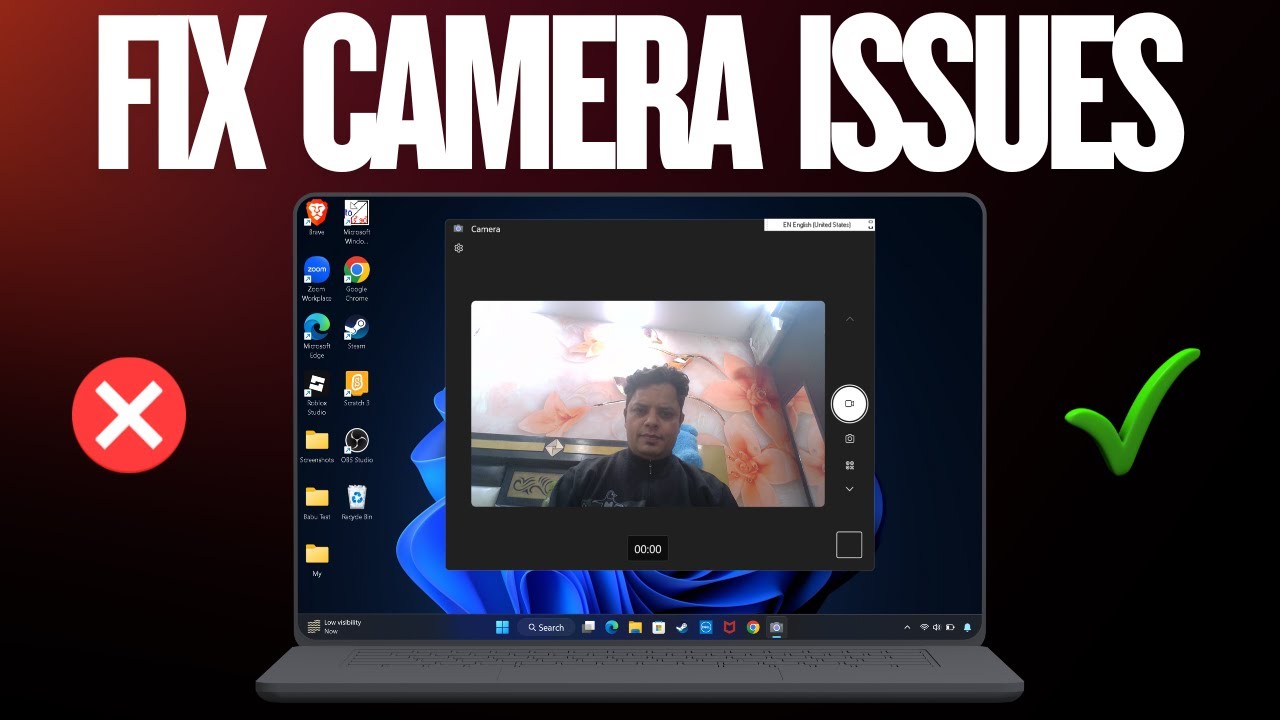This screenshot has height=720, width=1280.
Task: Open McAfee from the taskbar
Action: pos(729,628)
